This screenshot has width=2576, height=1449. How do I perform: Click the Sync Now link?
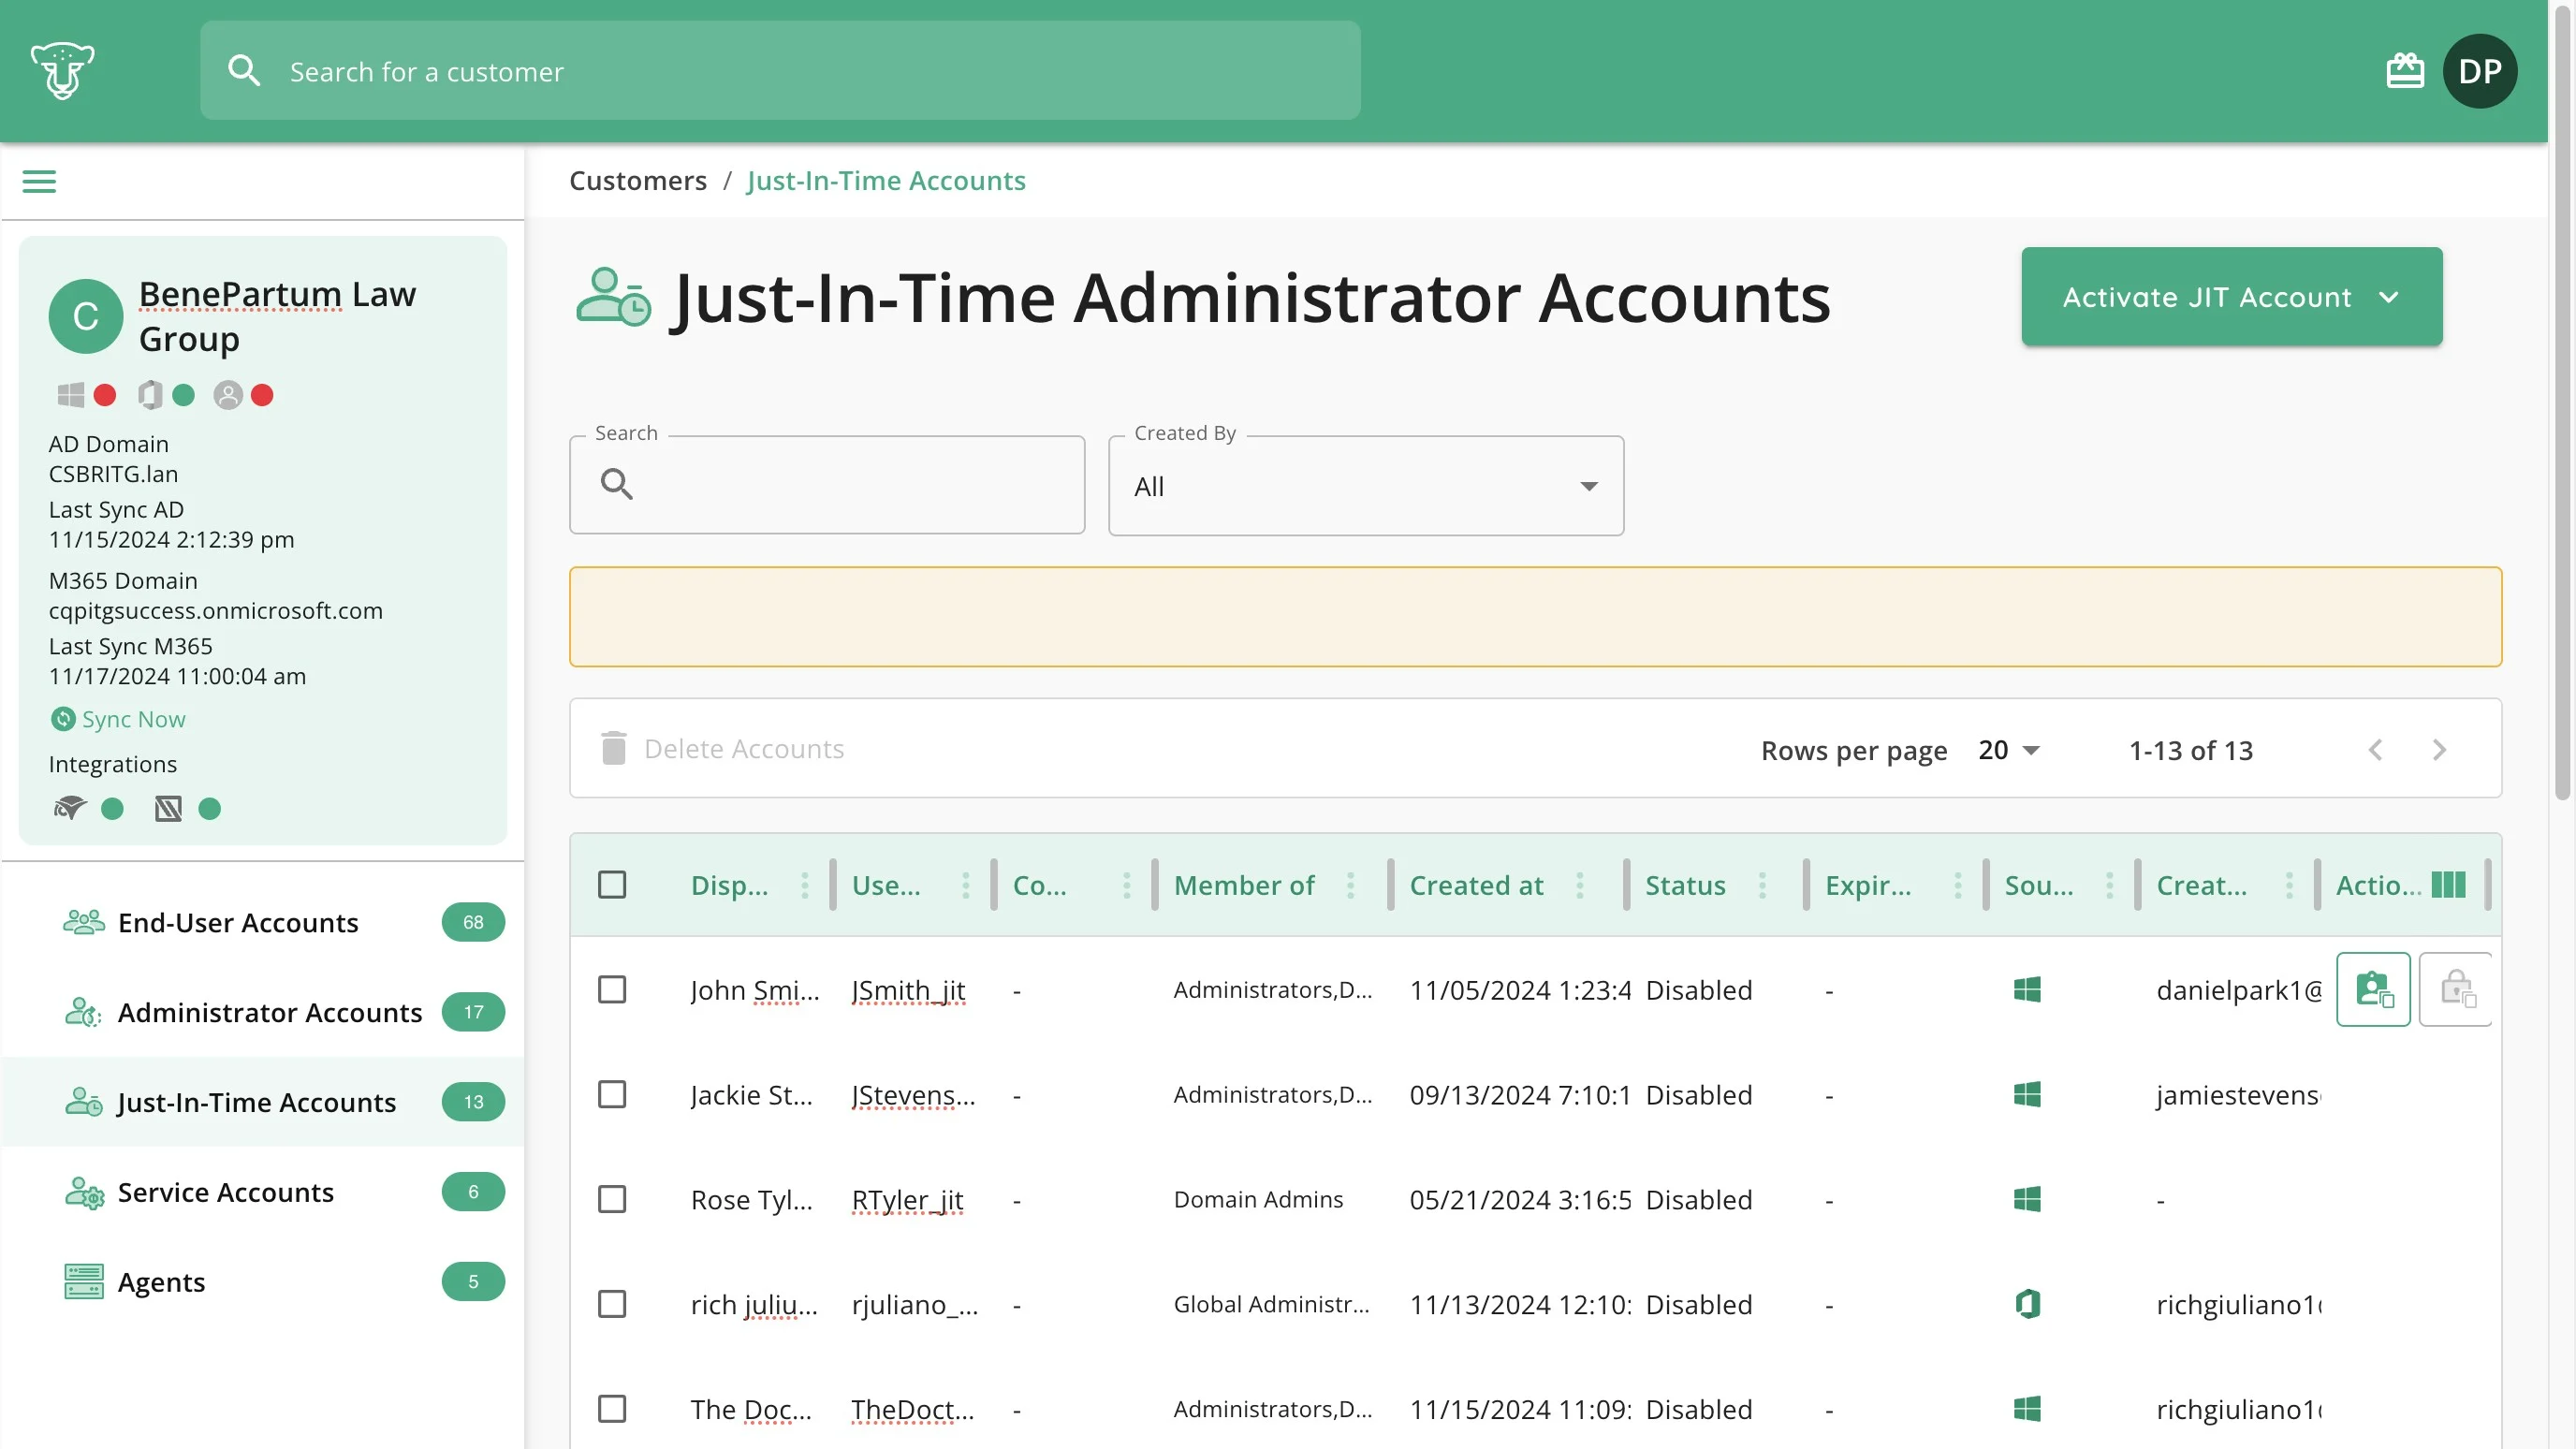(x=133, y=719)
